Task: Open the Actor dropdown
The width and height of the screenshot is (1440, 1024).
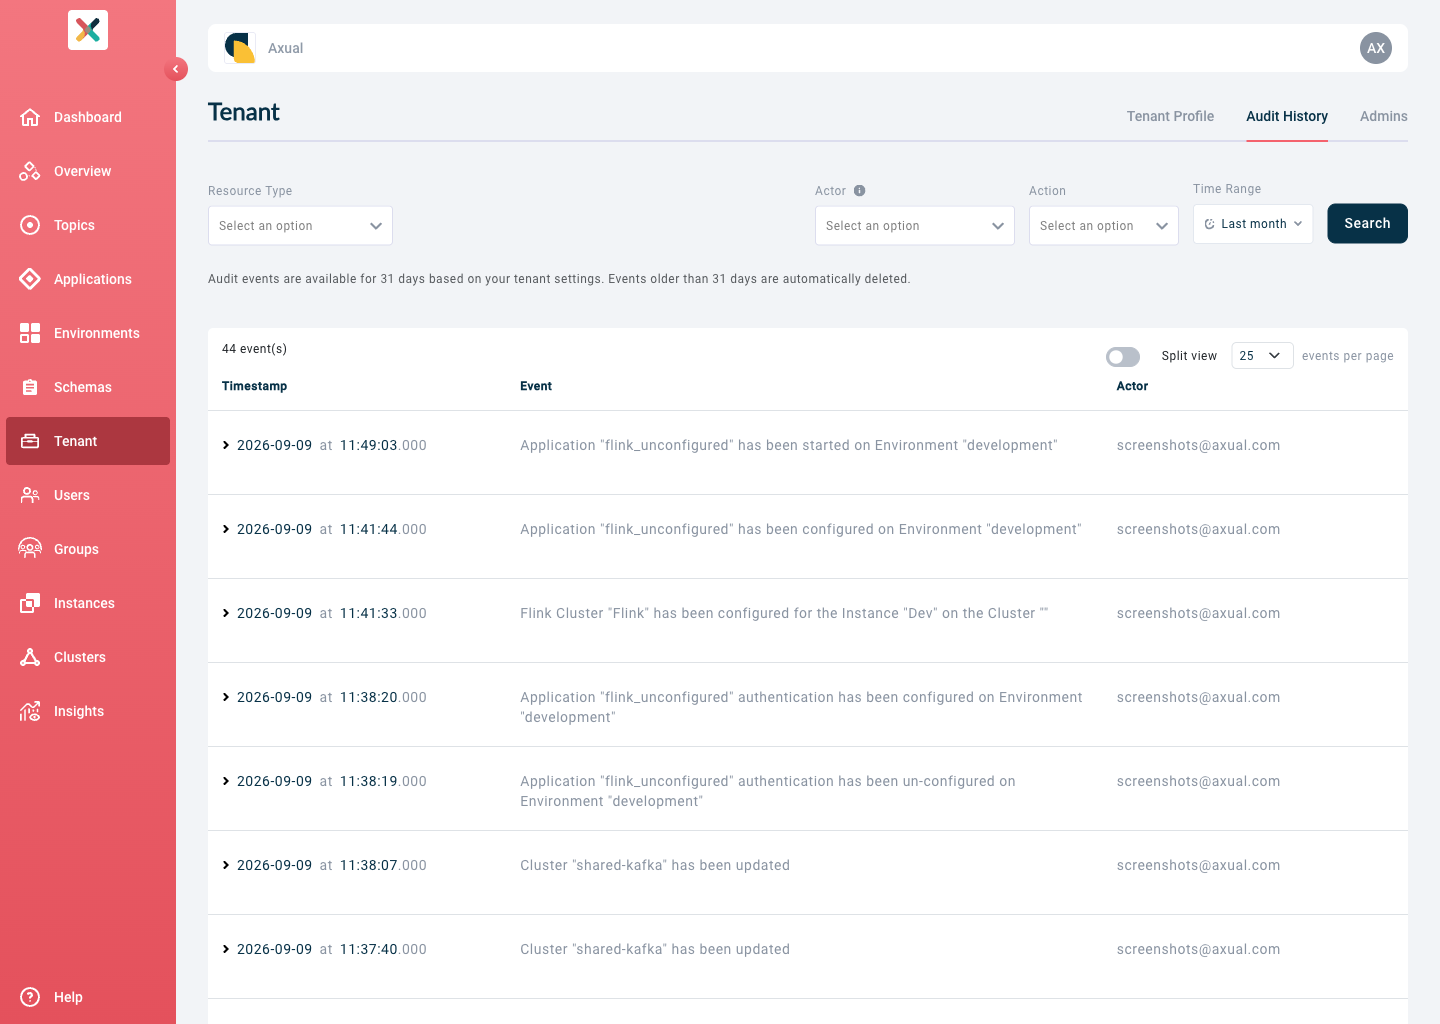Action: [x=915, y=226]
